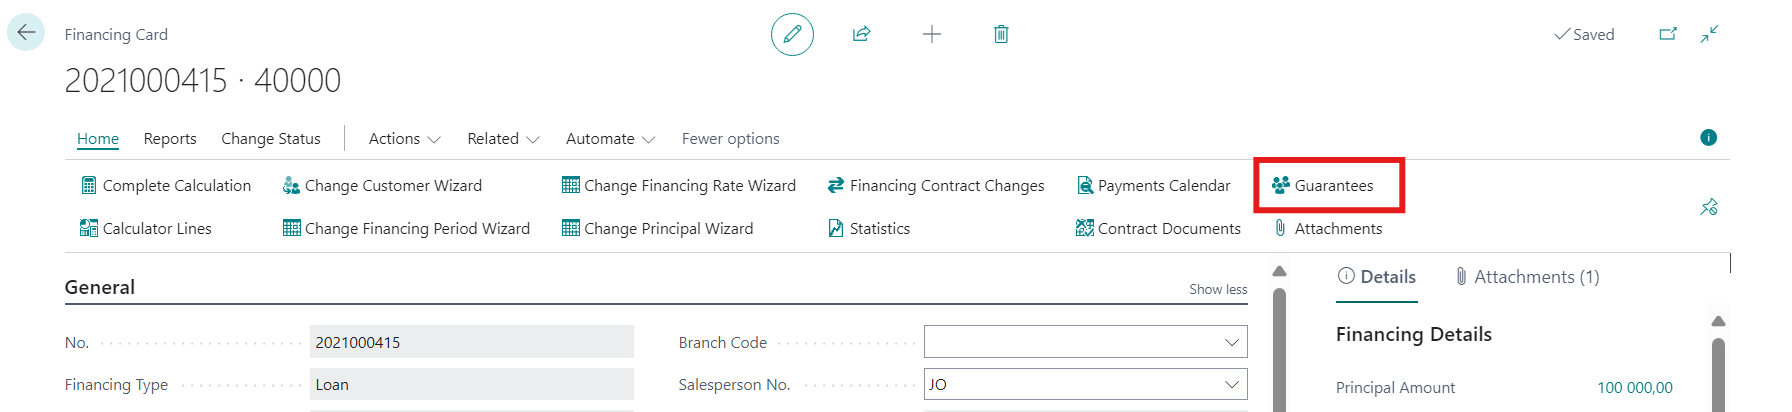1792x412 pixels.
Task: Expand the Related menu
Action: [502, 139]
